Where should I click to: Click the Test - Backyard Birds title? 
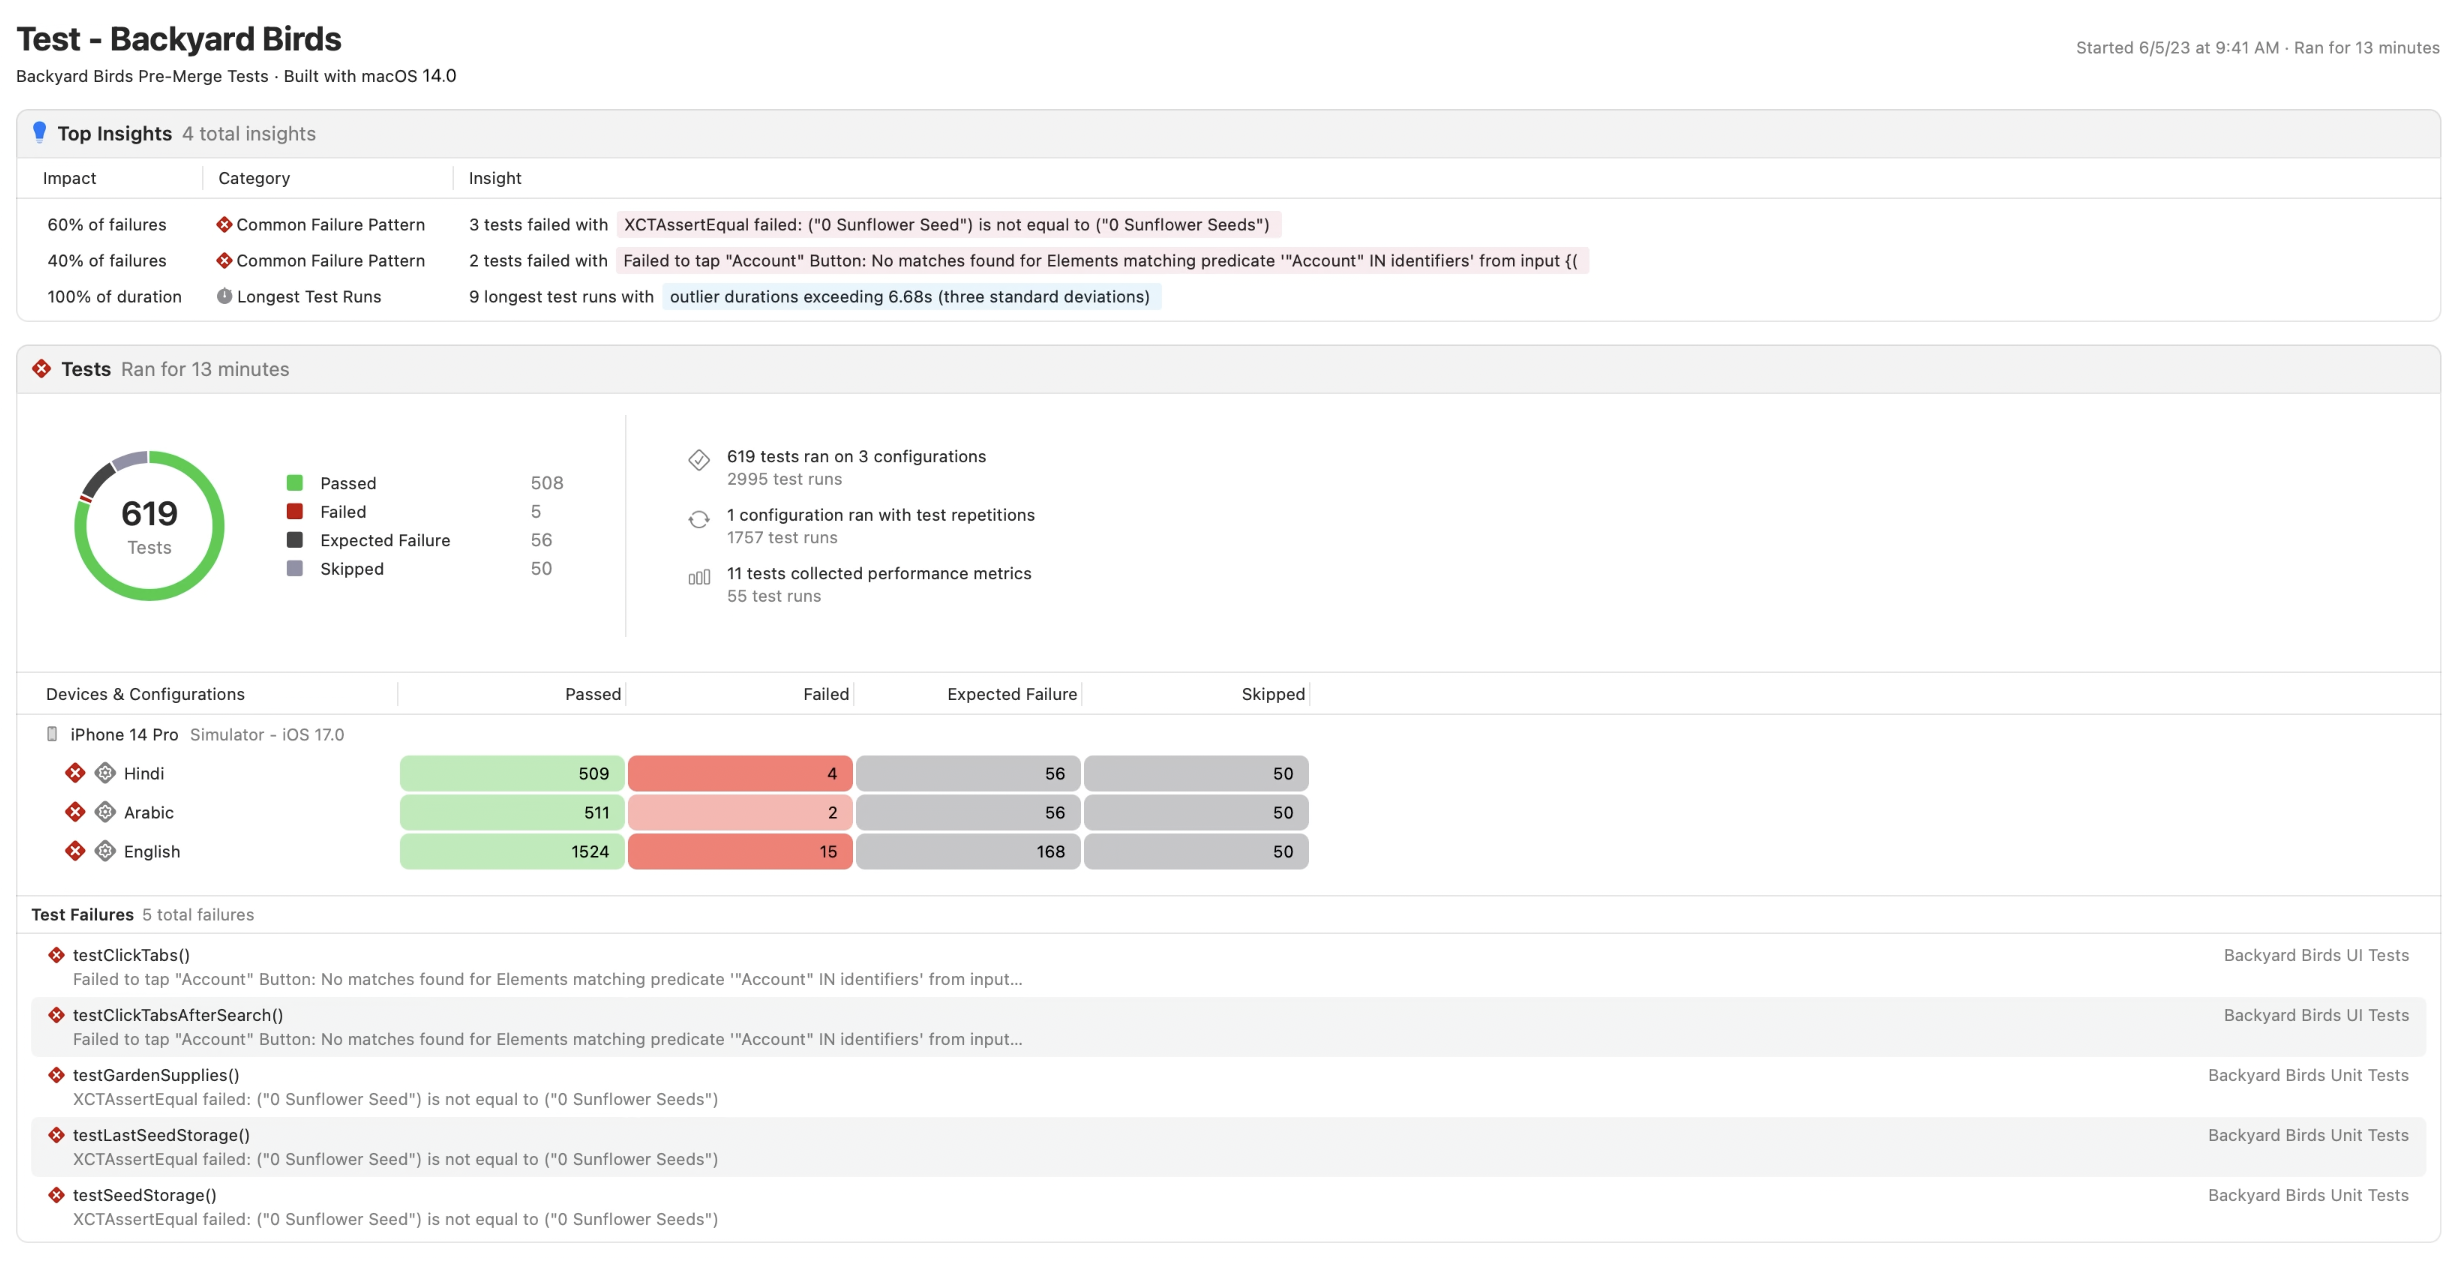pyautogui.click(x=179, y=39)
